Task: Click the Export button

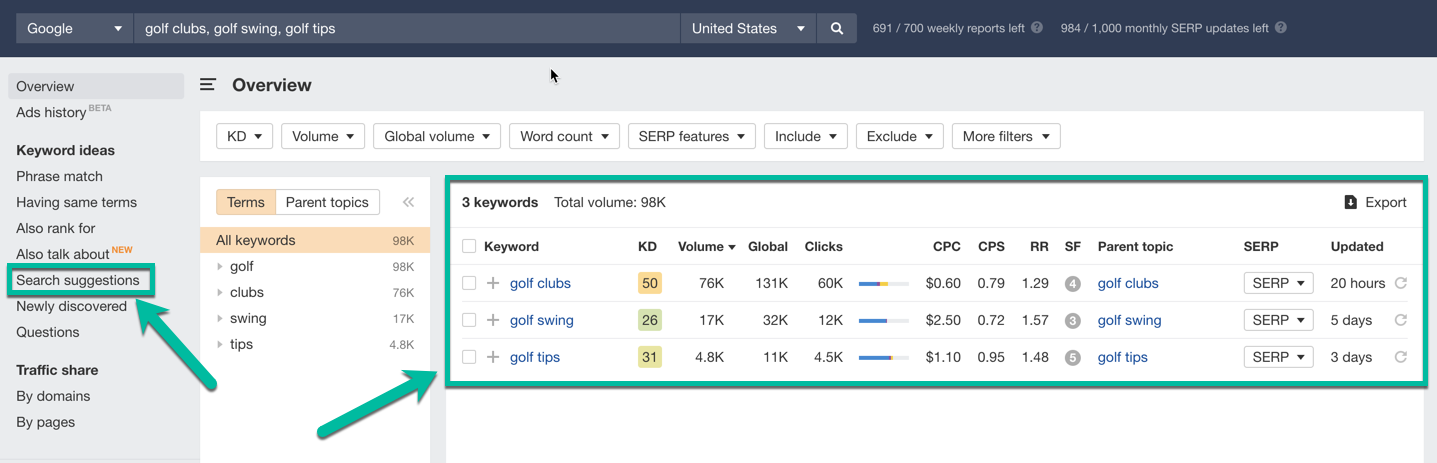Action: click(1375, 202)
